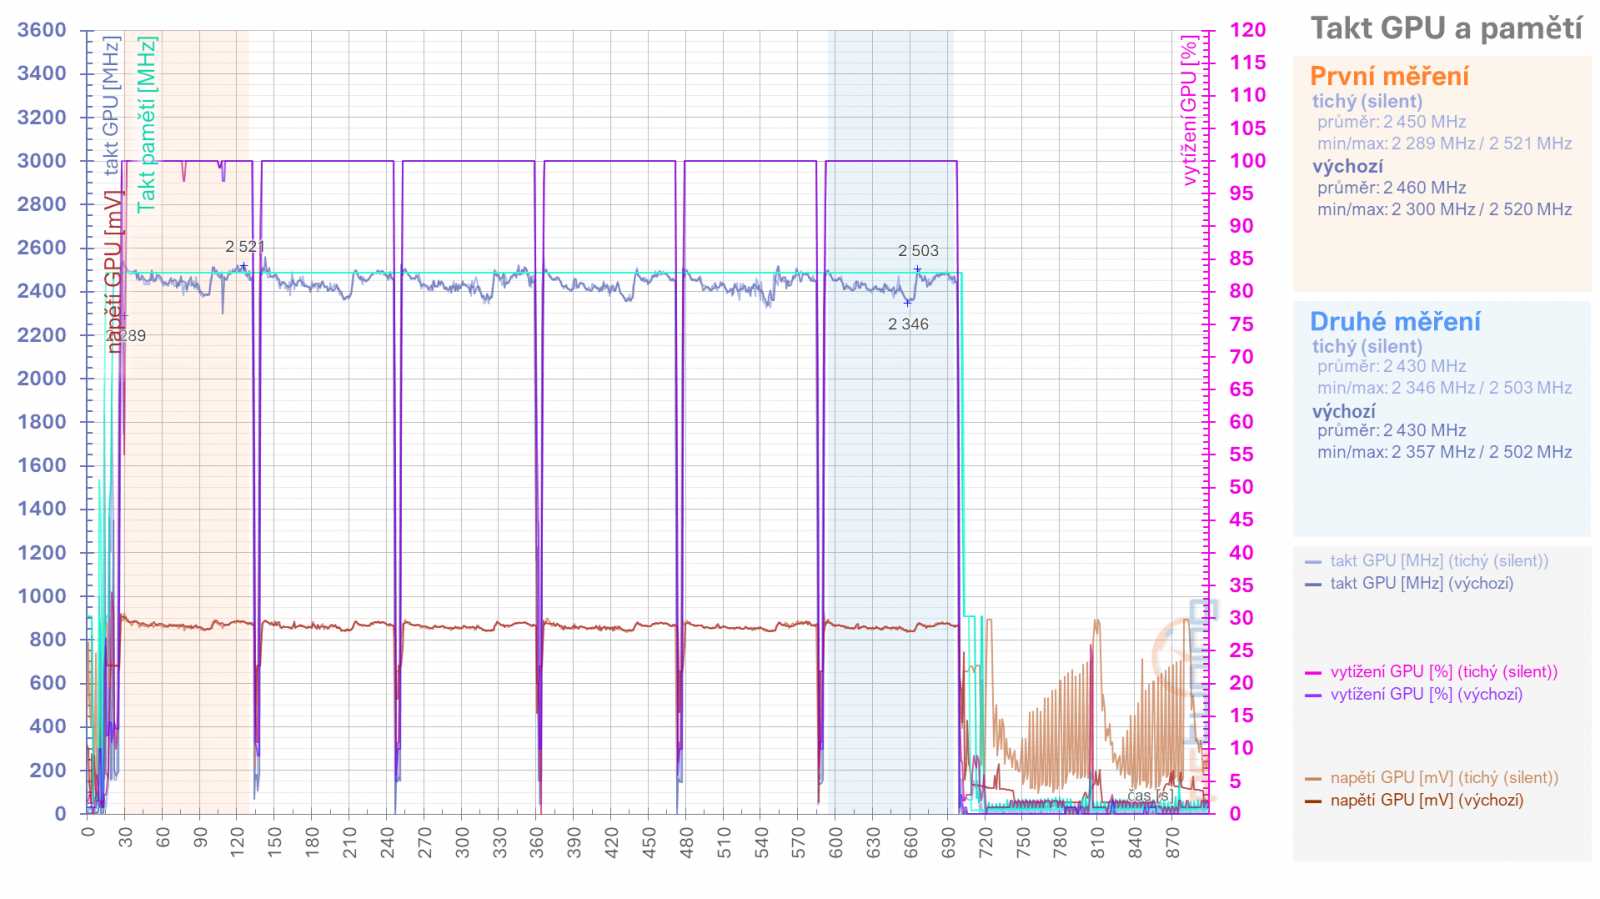1600x899 pixels.
Task: Click the tan swatch for napětí GPU silent
Action: [x=1313, y=779]
